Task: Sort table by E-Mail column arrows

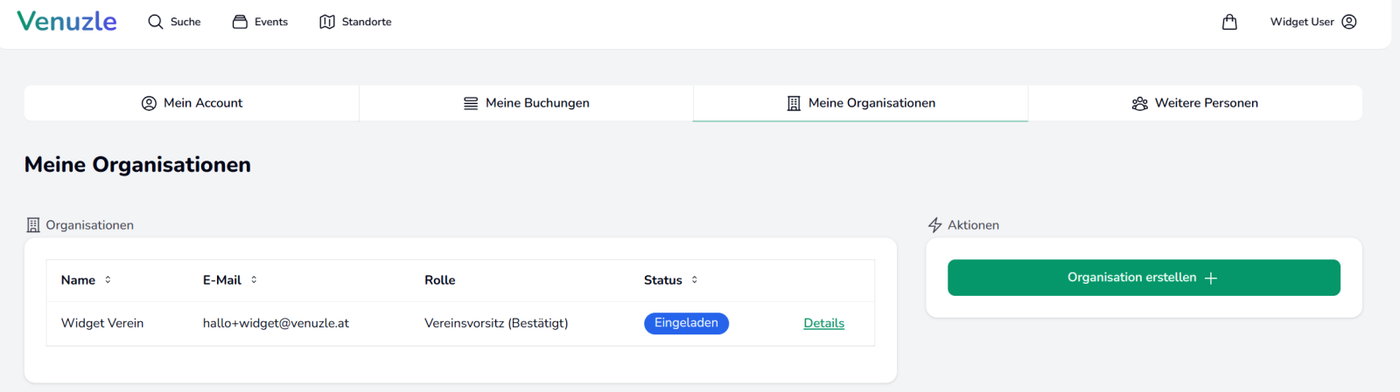Action: tap(254, 280)
